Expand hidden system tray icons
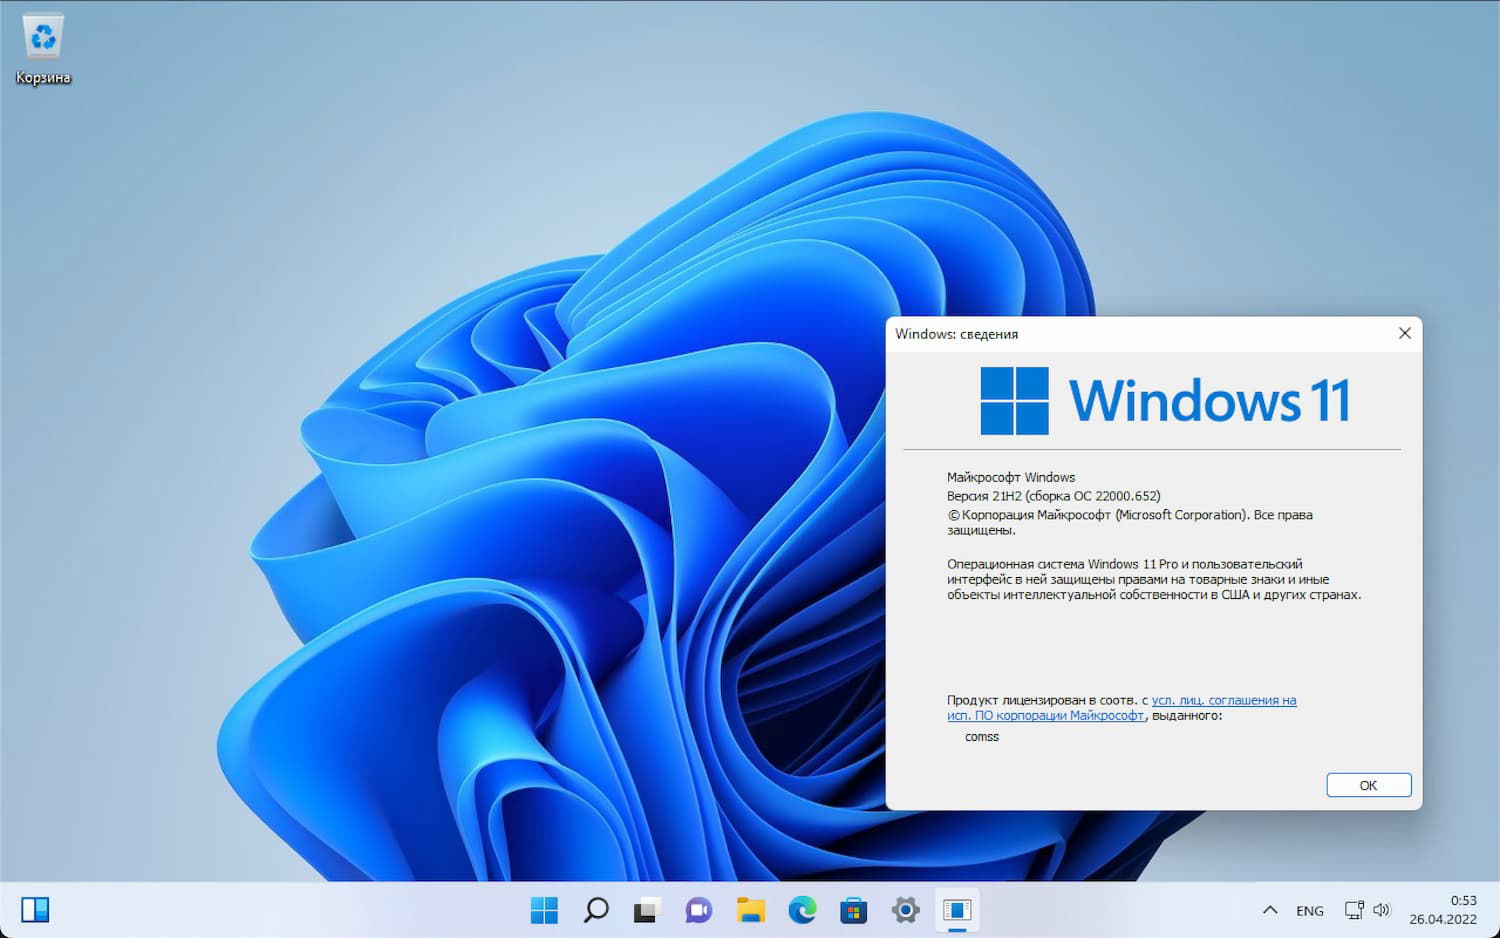 pos(1270,910)
